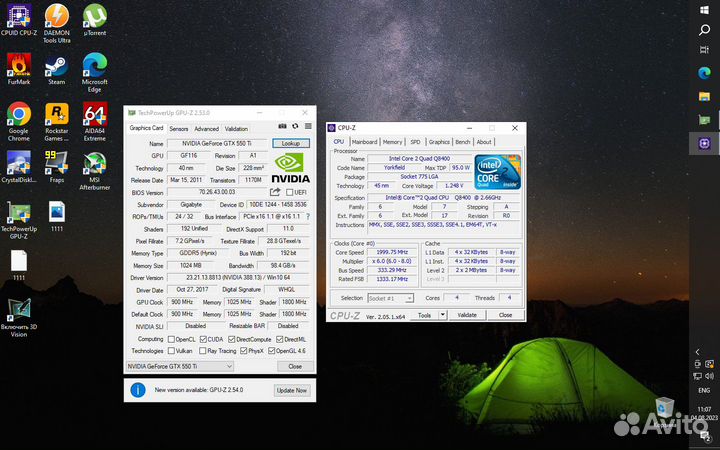Open the Windows Start button
Image resolution: width=720 pixels, height=450 pixels.
[x=704, y=10]
